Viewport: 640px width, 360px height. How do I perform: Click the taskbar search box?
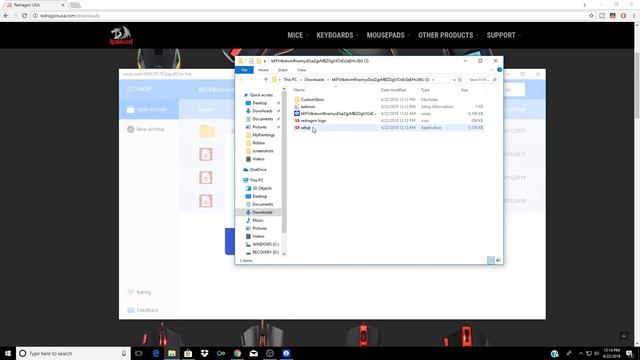click(x=73, y=353)
